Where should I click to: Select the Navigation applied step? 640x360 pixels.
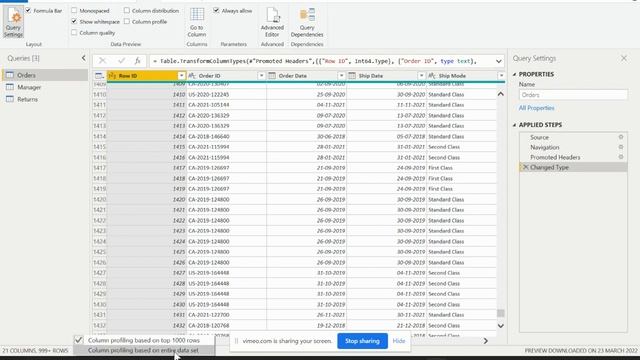(544, 147)
